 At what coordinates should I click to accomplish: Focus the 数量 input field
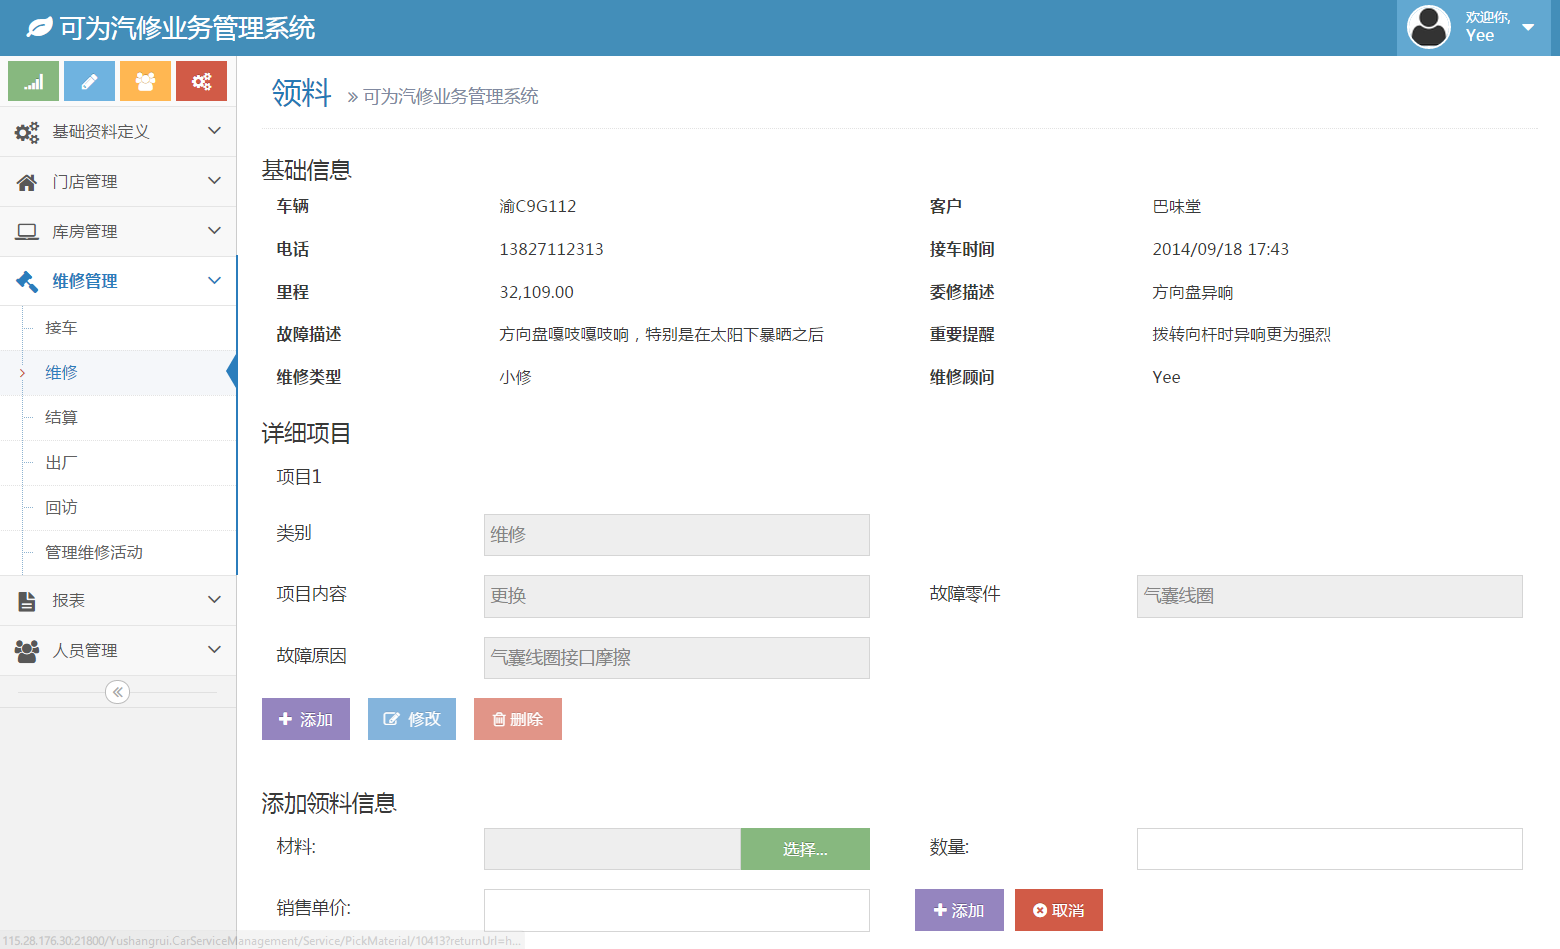(x=1329, y=849)
